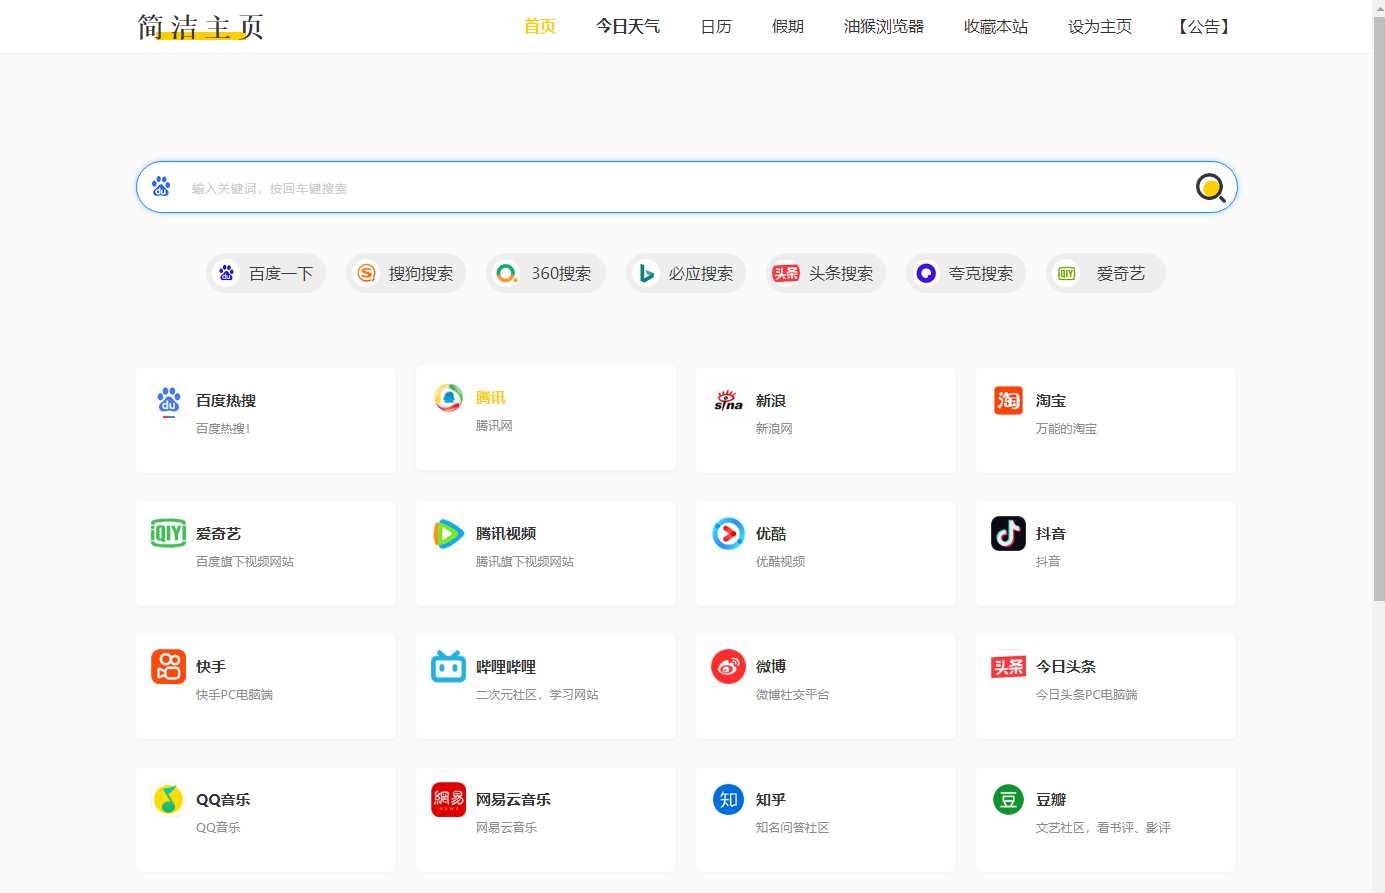Select 收藏本站 in the navigation bar
The image size is (1385, 893).
point(996,27)
